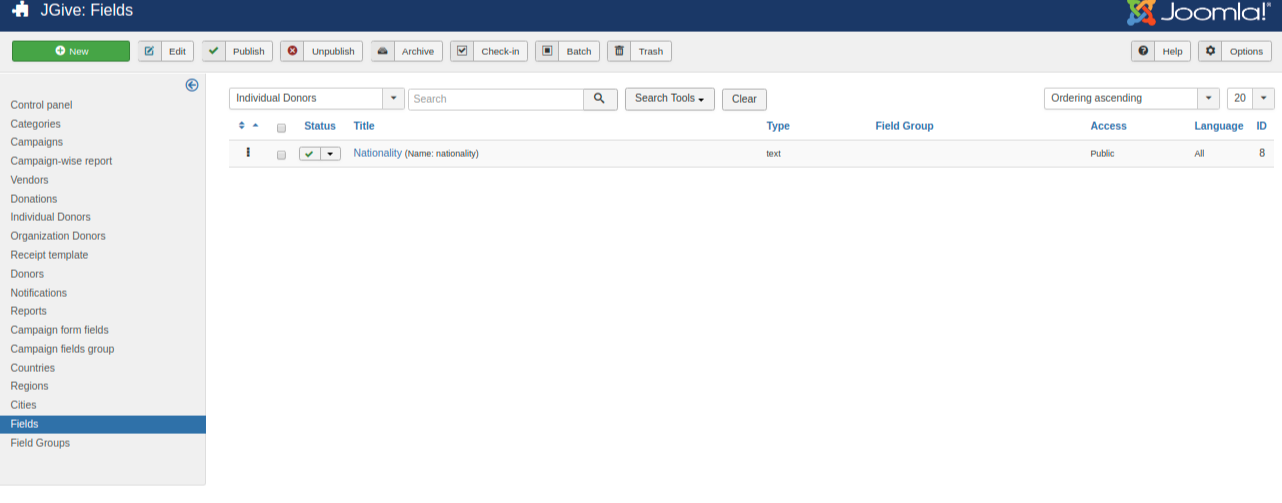Tick the select-all checkbox in header
The width and height of the screenshot is (1282, 503).
click(x=281, y=127)
